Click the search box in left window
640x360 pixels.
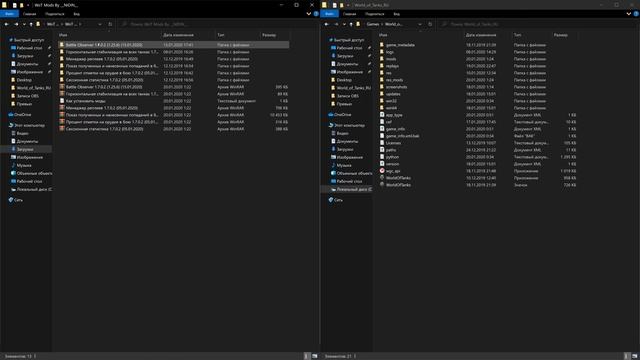(x=218, y=24)
